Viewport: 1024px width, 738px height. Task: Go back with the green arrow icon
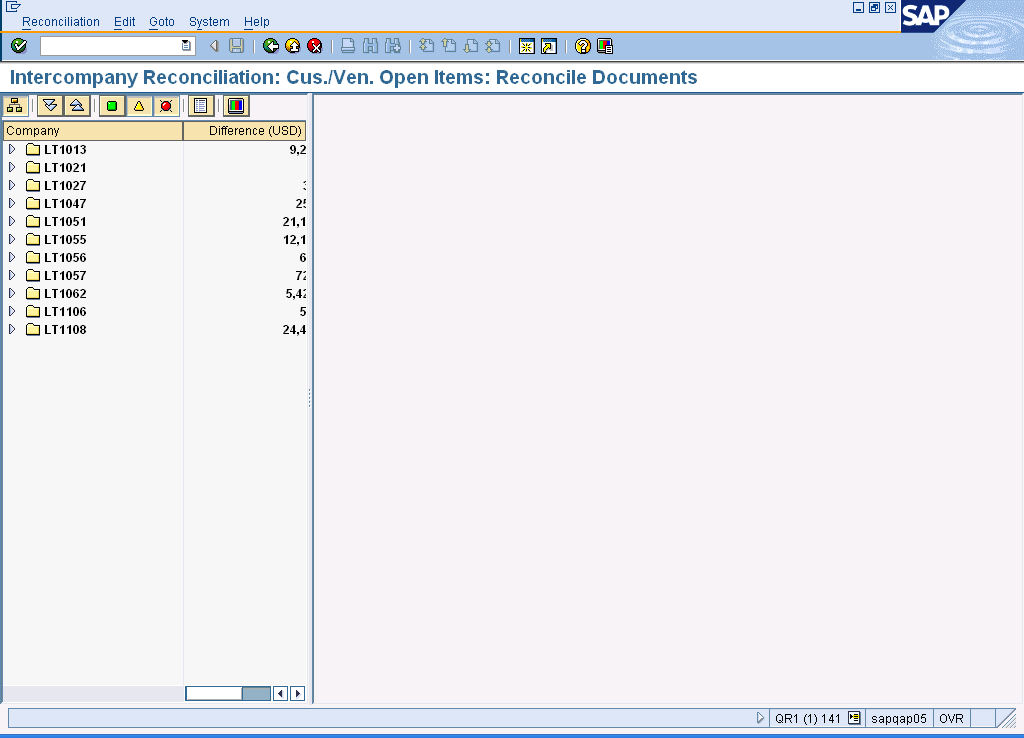coord(270,46)
